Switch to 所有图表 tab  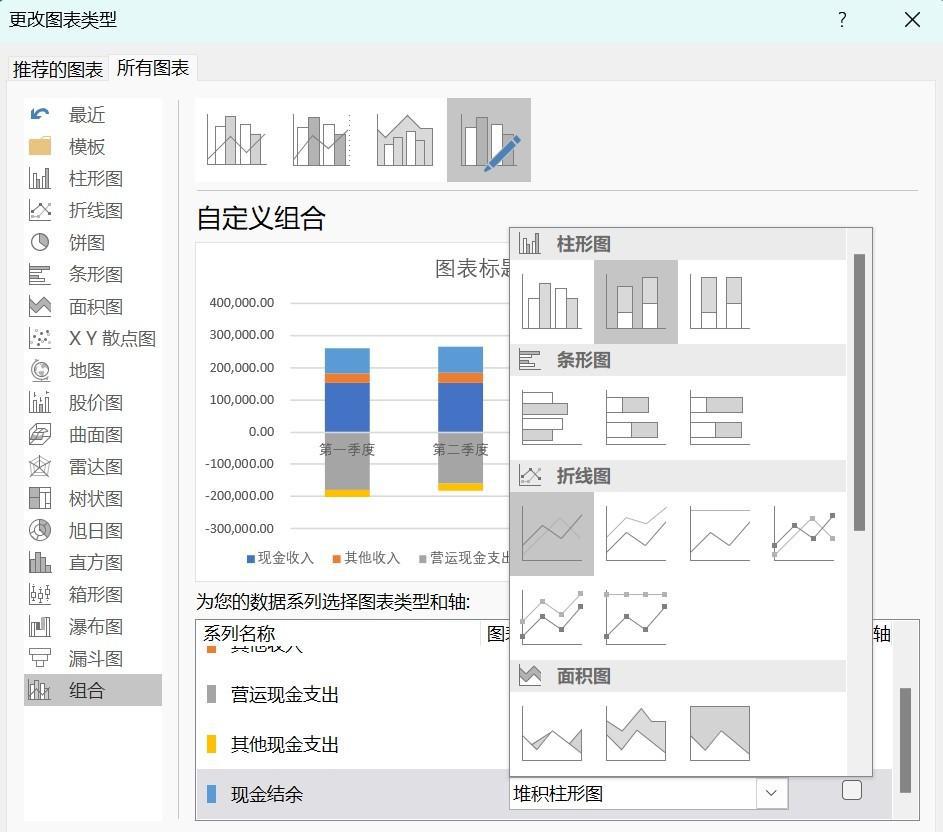point(153,67)
